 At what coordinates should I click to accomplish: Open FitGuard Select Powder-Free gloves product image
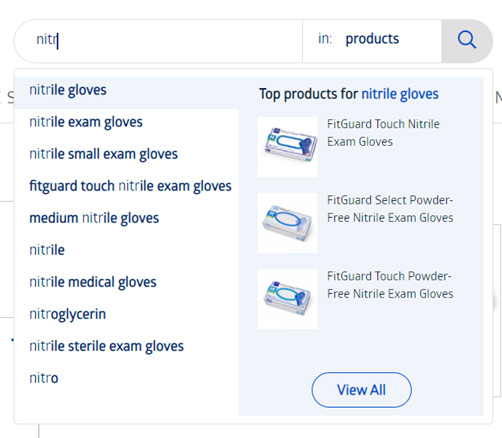point(287,223)
